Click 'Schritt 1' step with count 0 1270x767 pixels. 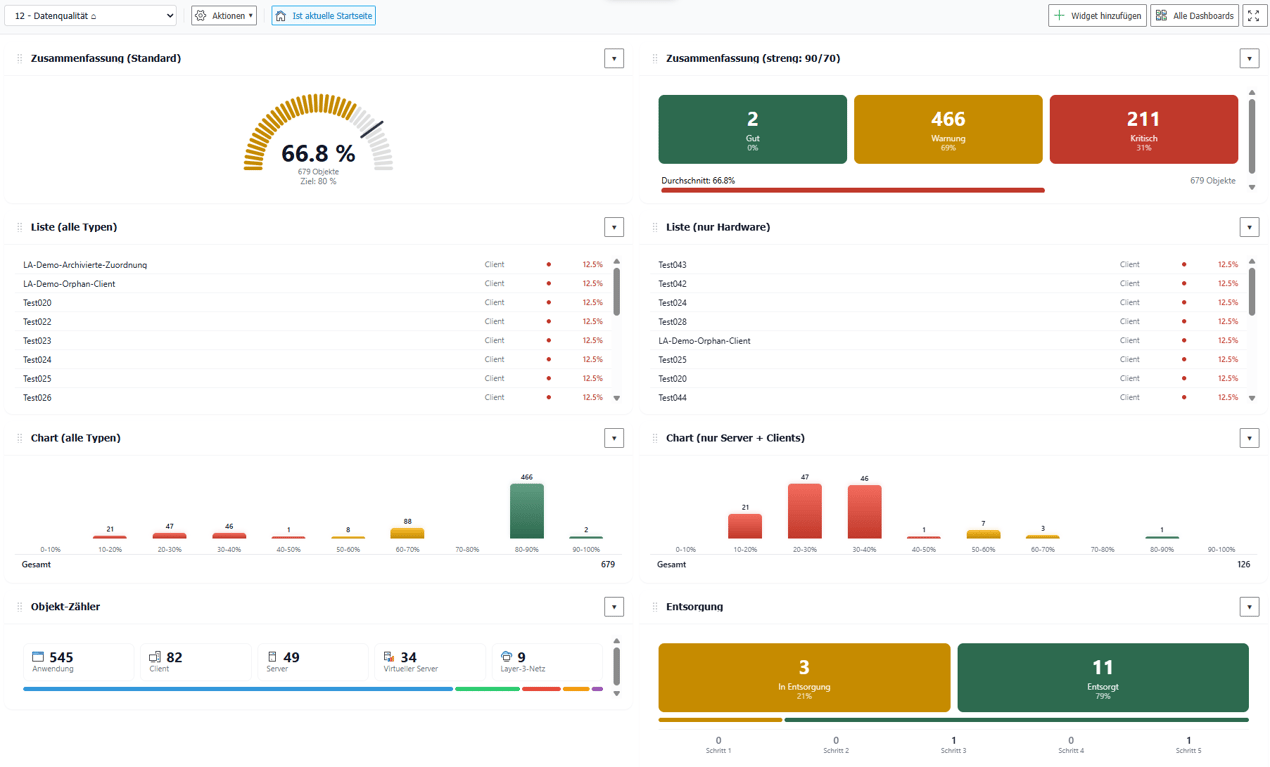(718, 745)
